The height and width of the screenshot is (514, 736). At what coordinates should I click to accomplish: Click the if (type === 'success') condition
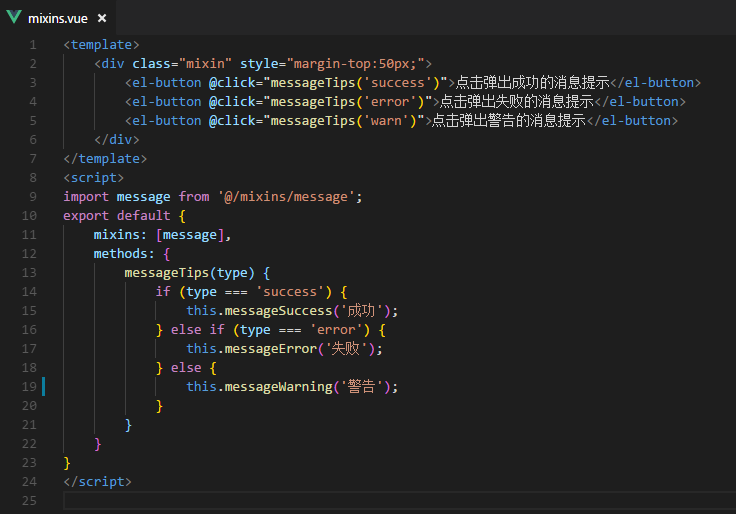pyautogui.click(x=244, y=292)
